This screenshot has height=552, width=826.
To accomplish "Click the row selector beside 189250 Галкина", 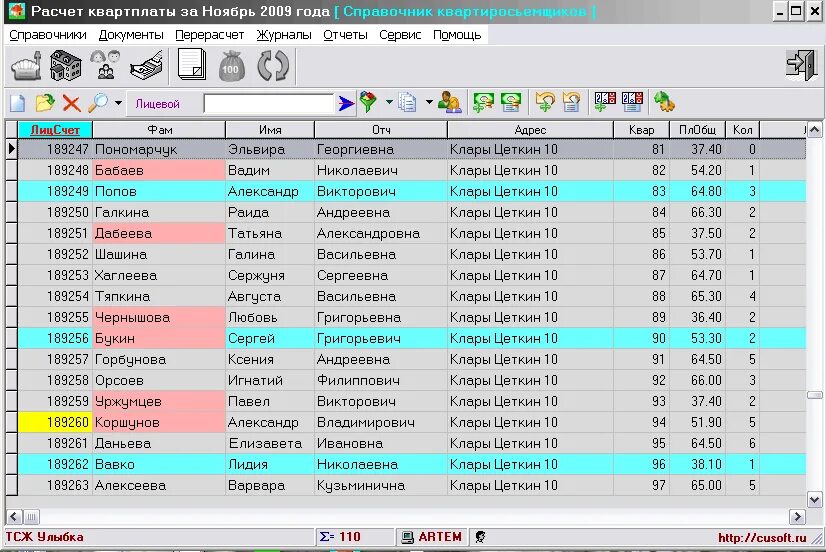I will click(x=12, y=212).
